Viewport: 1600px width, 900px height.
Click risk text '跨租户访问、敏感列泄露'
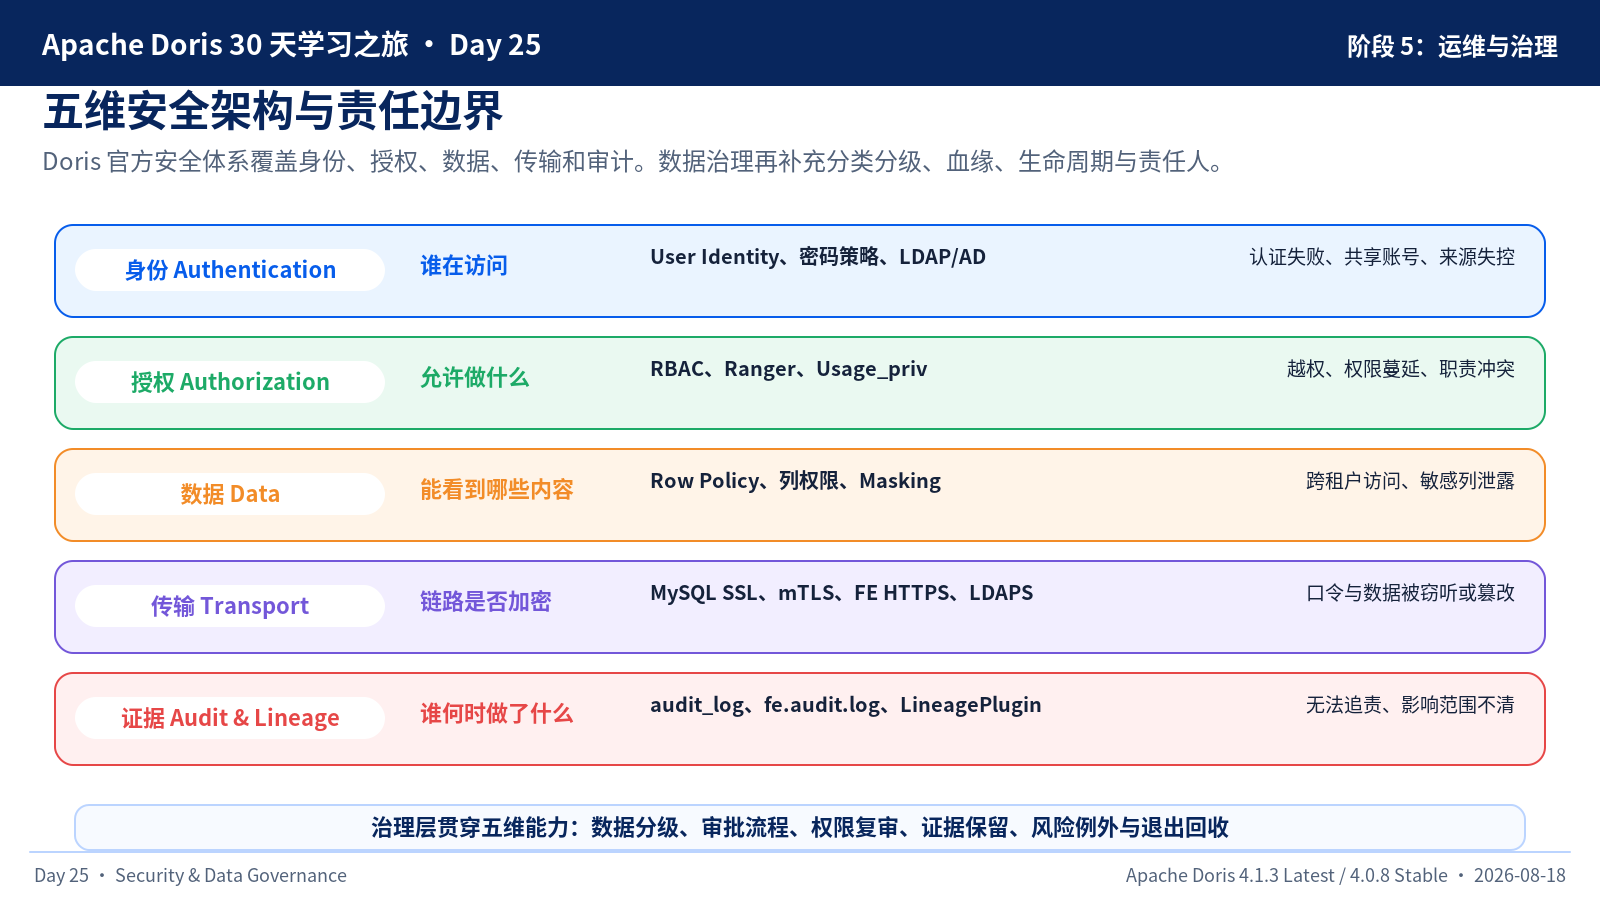tap(1410, 481)
